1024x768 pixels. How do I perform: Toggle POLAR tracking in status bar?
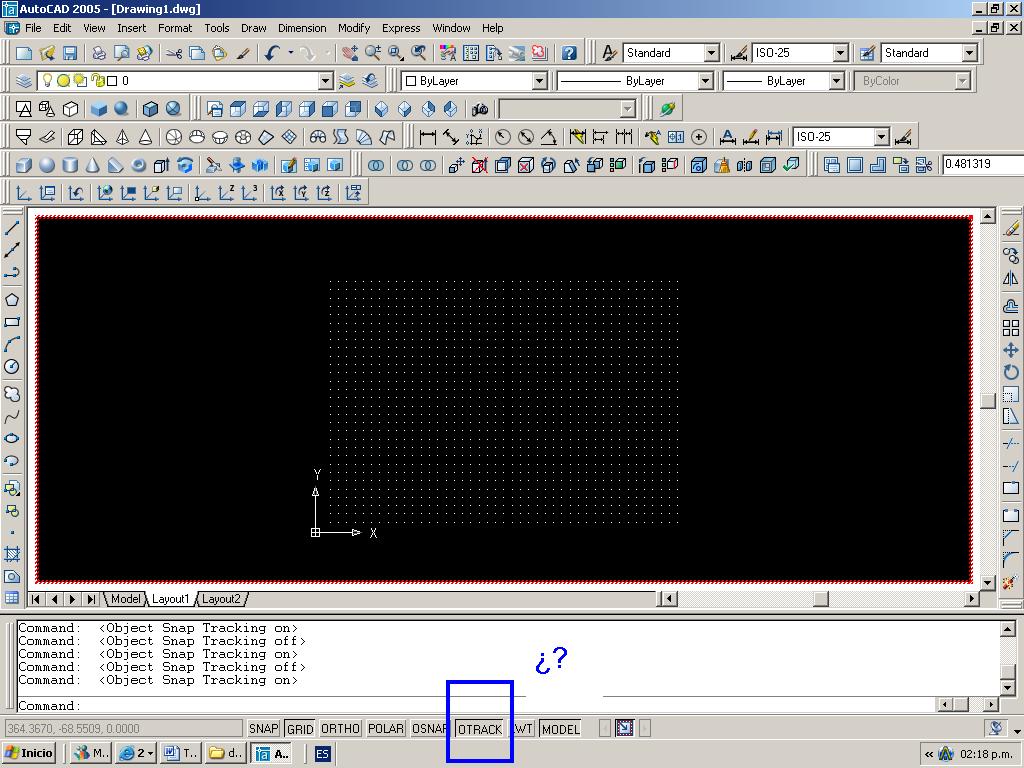385,728
